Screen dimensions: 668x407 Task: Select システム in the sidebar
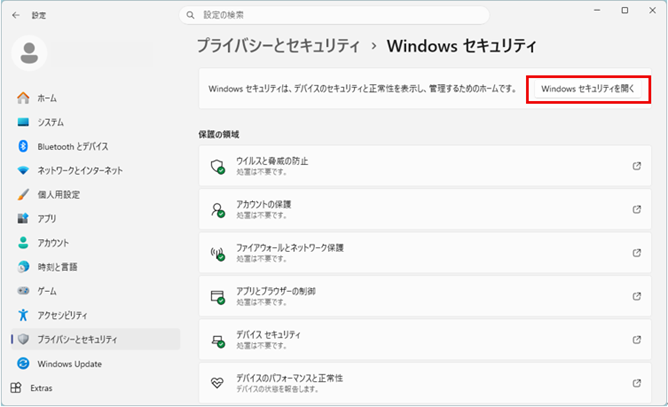coord(51,122)
